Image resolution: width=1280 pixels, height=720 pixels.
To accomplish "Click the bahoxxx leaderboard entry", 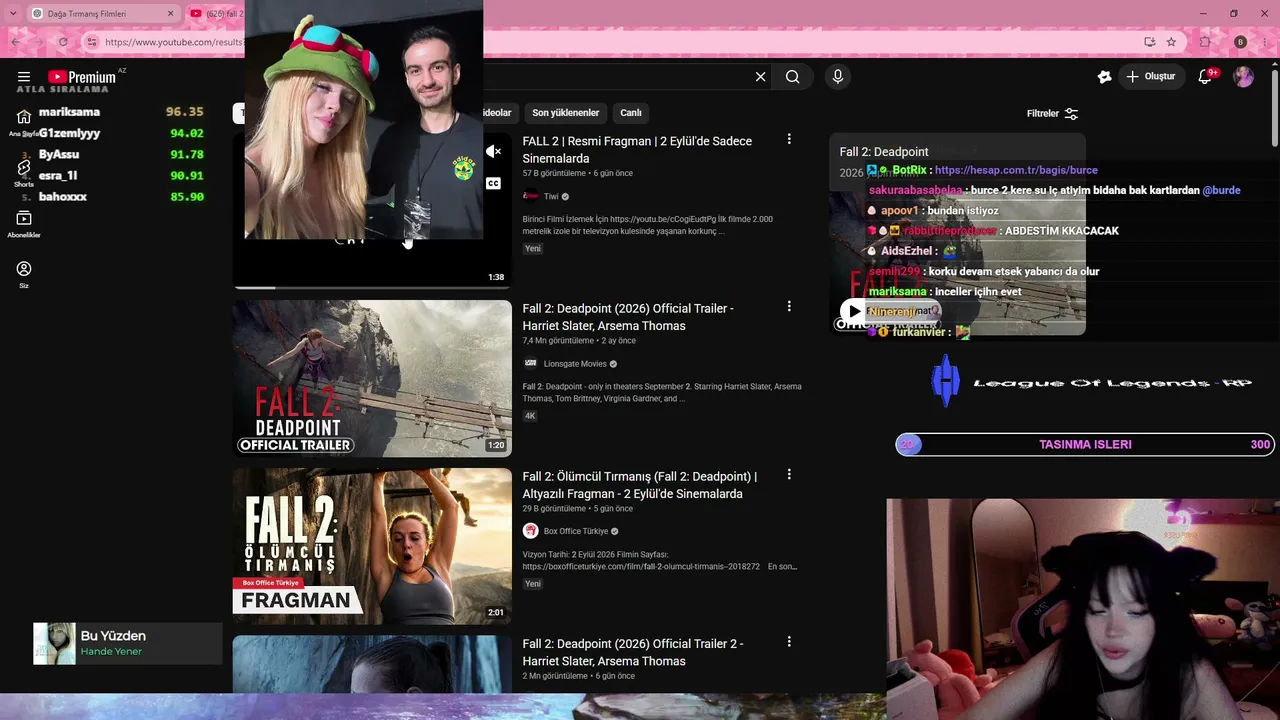I will pos(110,197).
